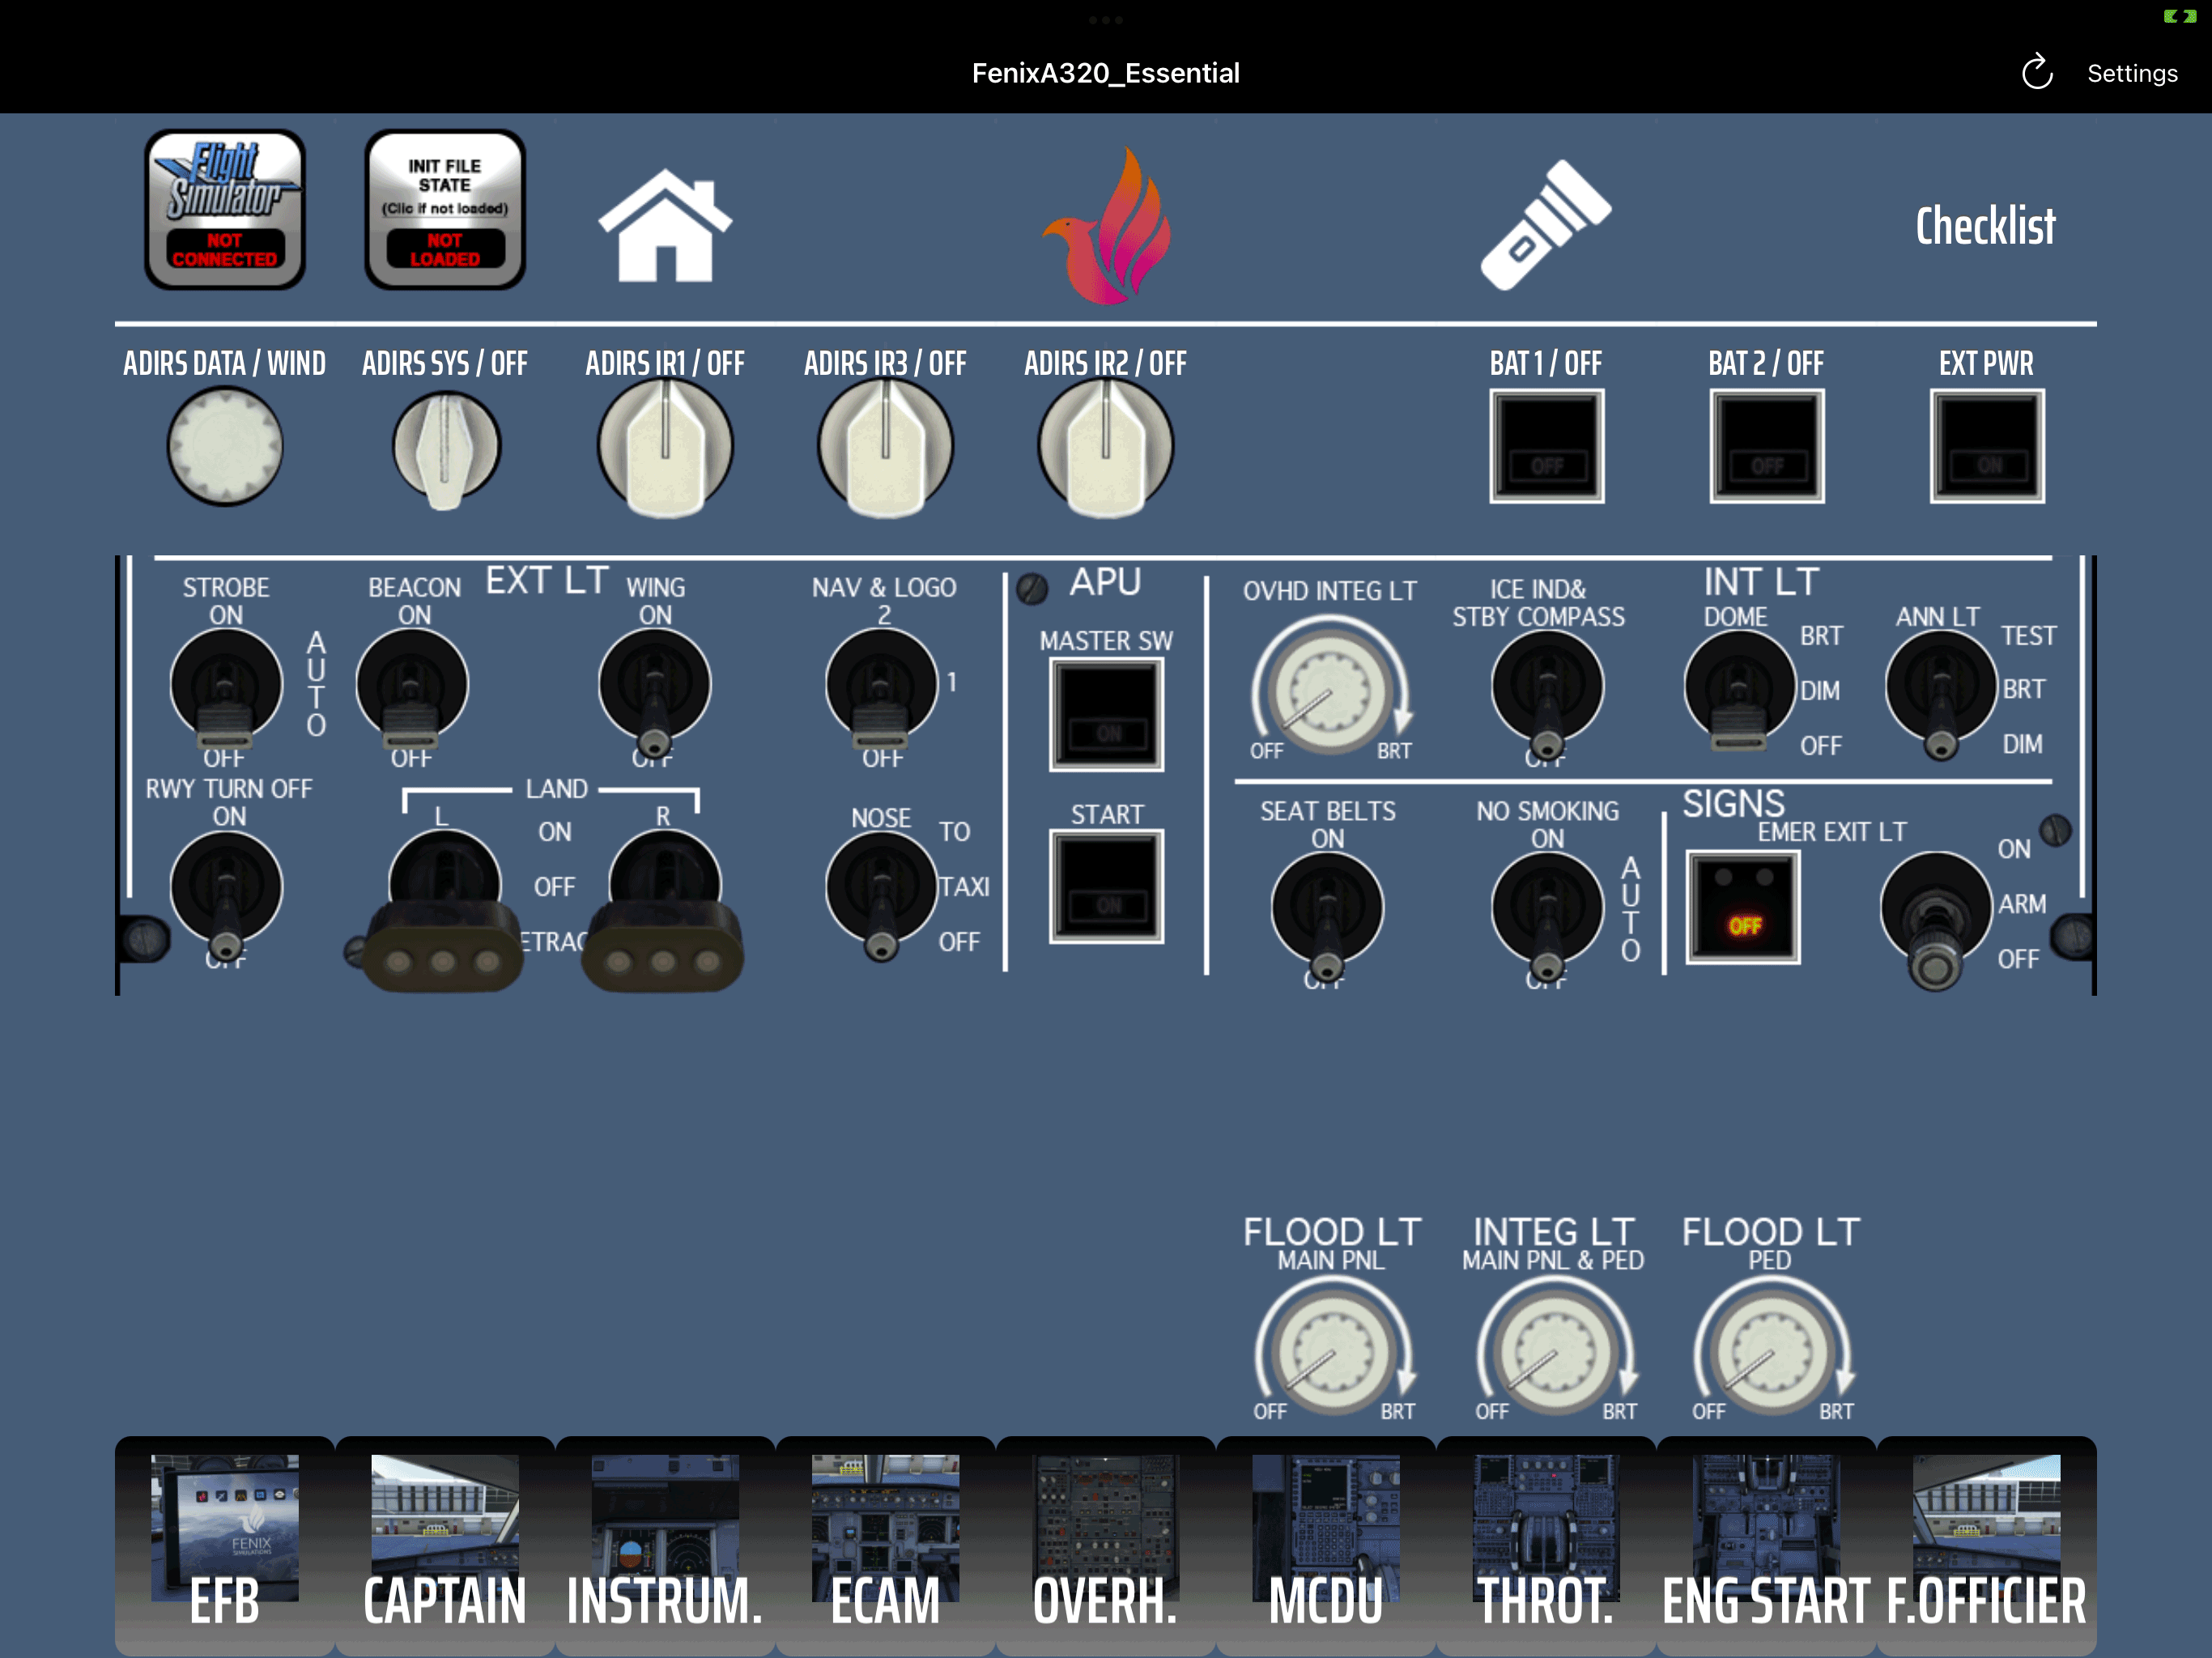This screenshot has height=1658, width=2212.
Task: Click Flight Simulator Not Connected icon
Action: (225, 210)
